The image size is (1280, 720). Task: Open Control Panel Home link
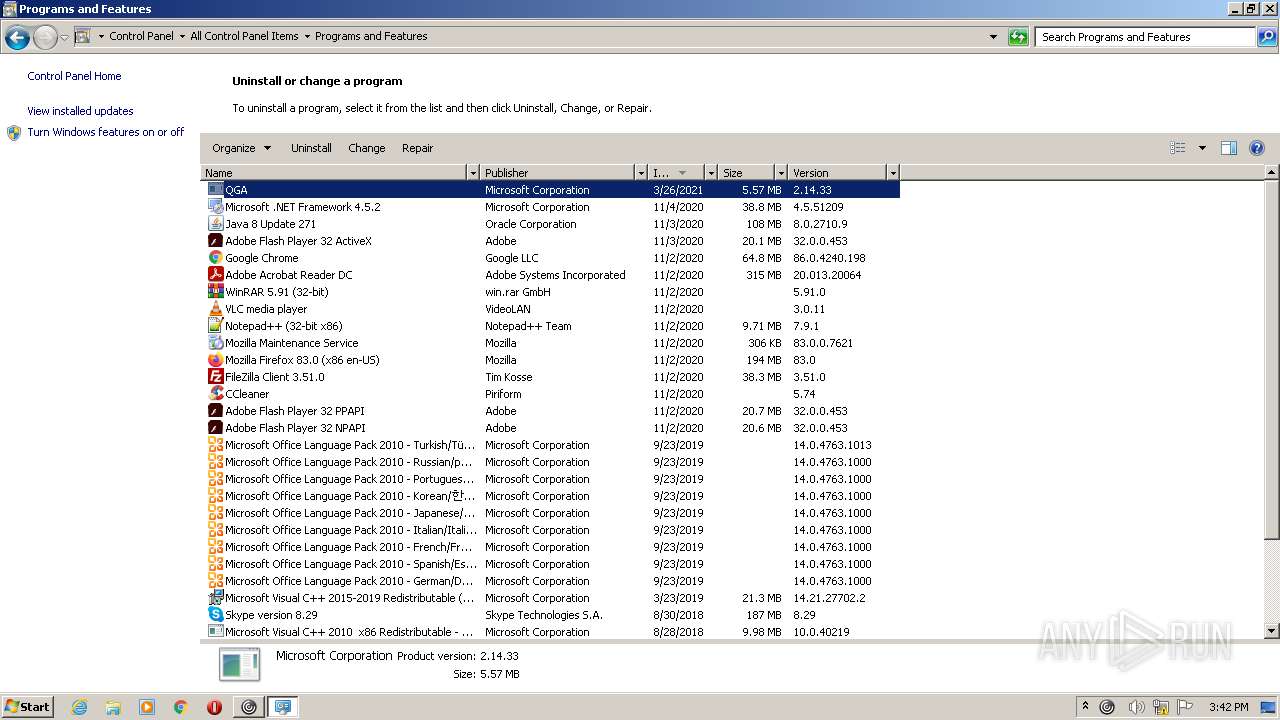[x=74, y=76]
